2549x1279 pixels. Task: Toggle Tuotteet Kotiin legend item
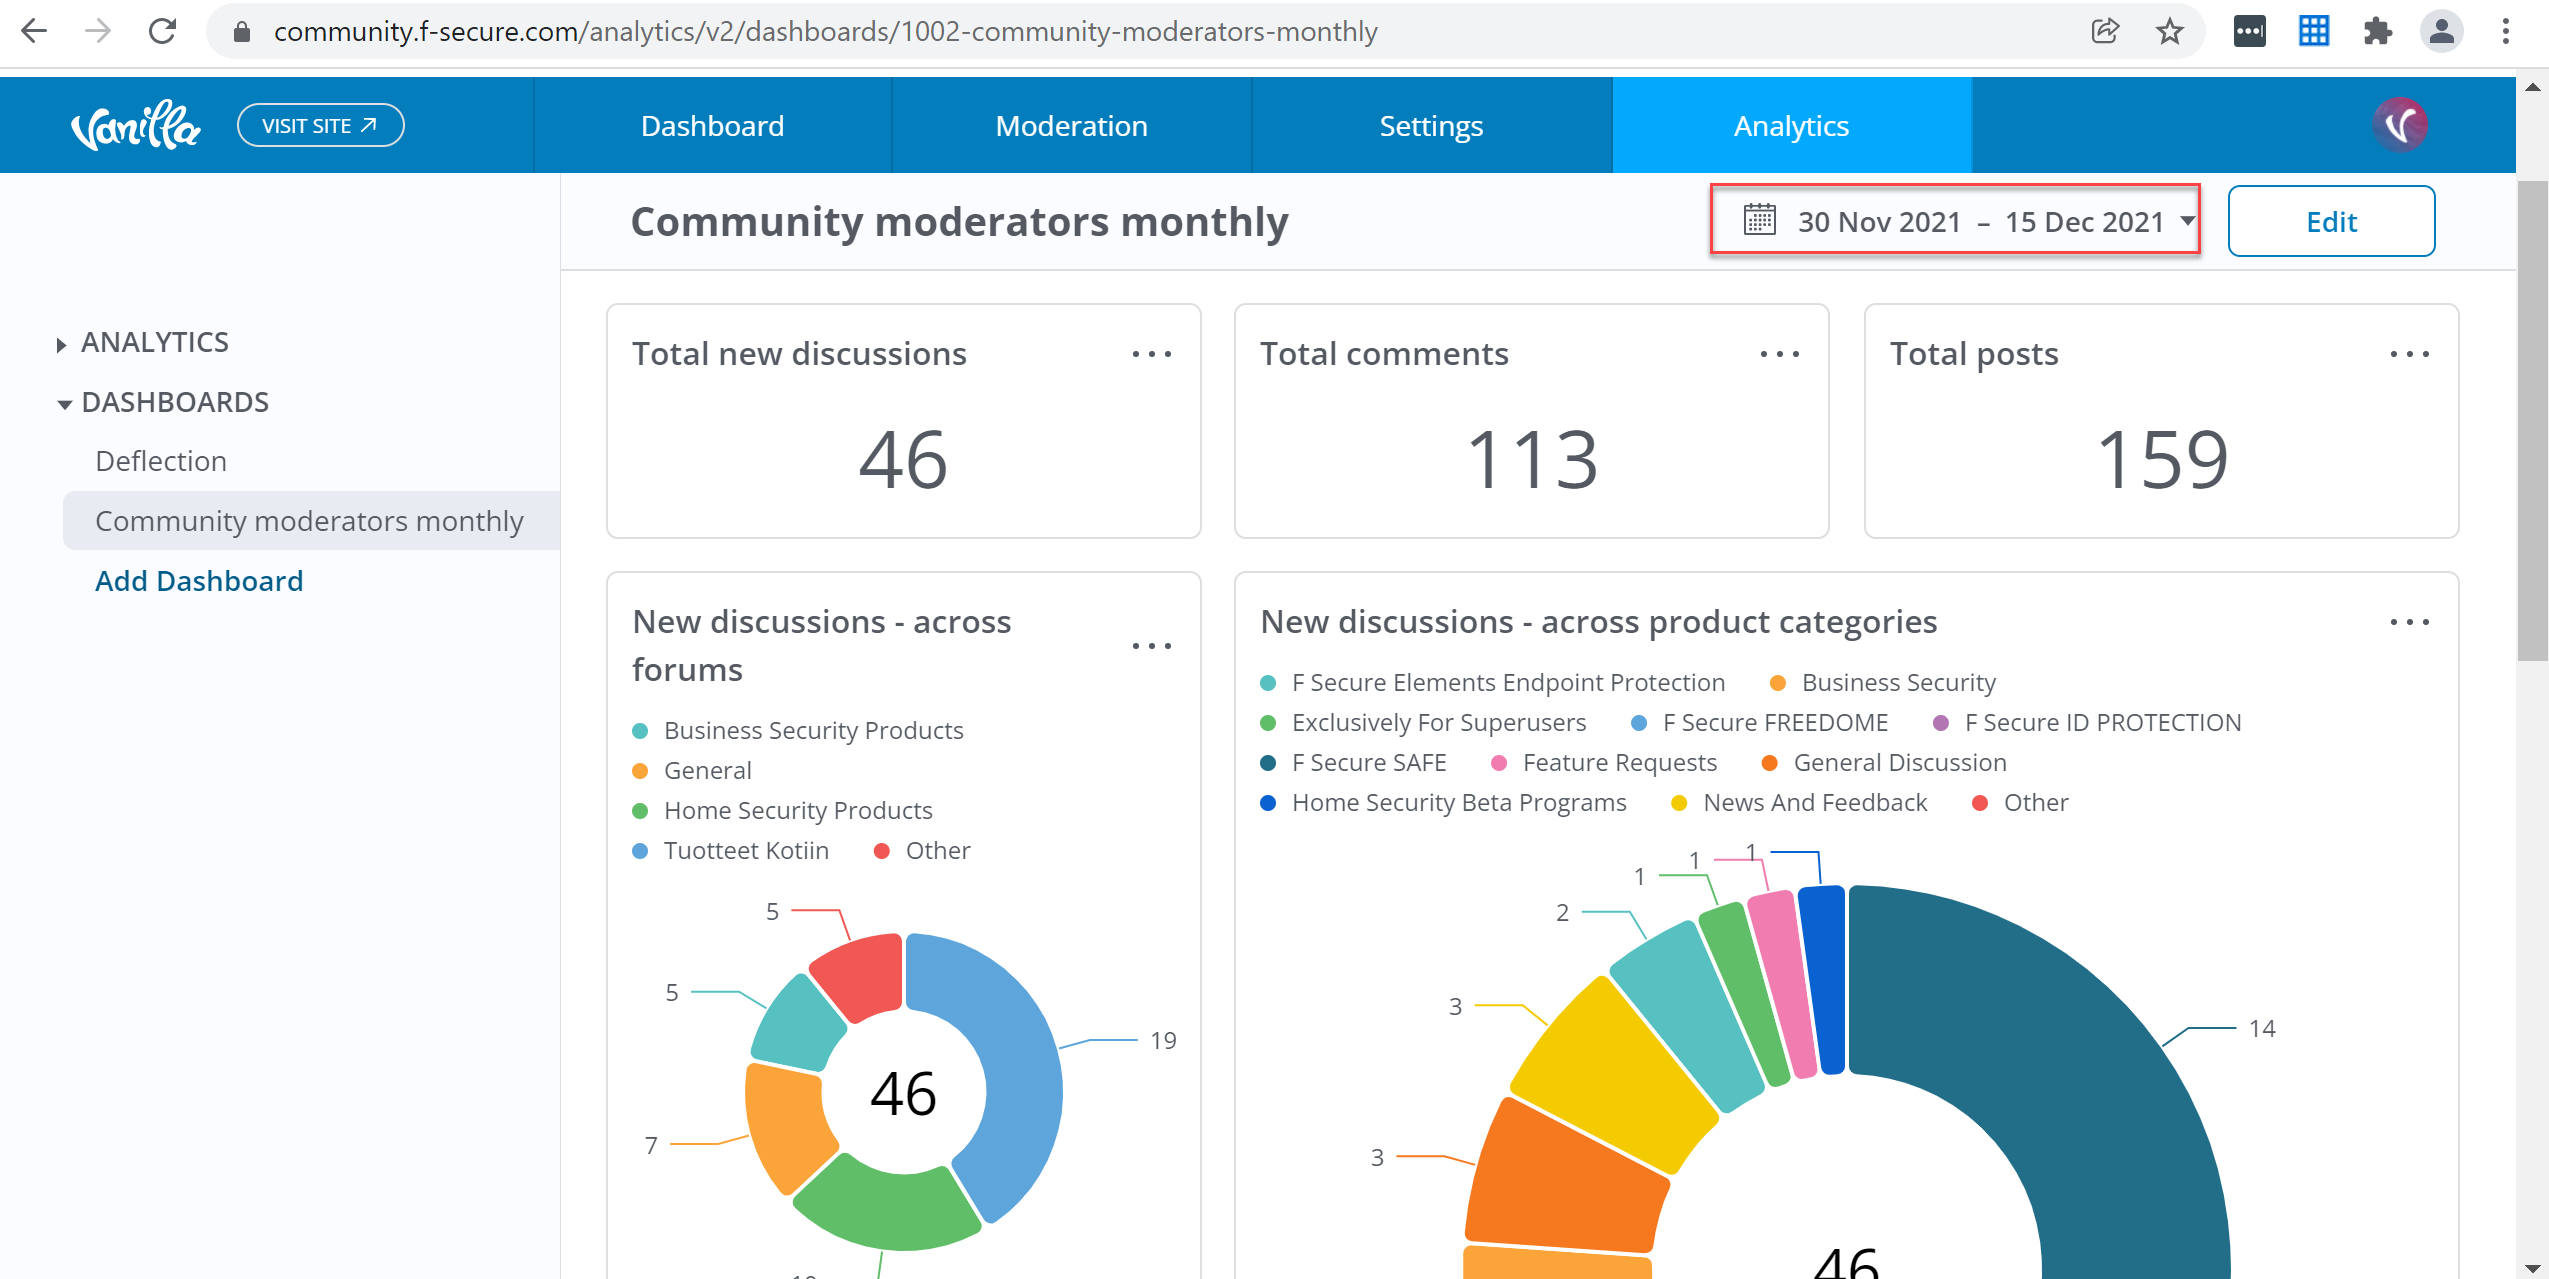pos(745,851)
